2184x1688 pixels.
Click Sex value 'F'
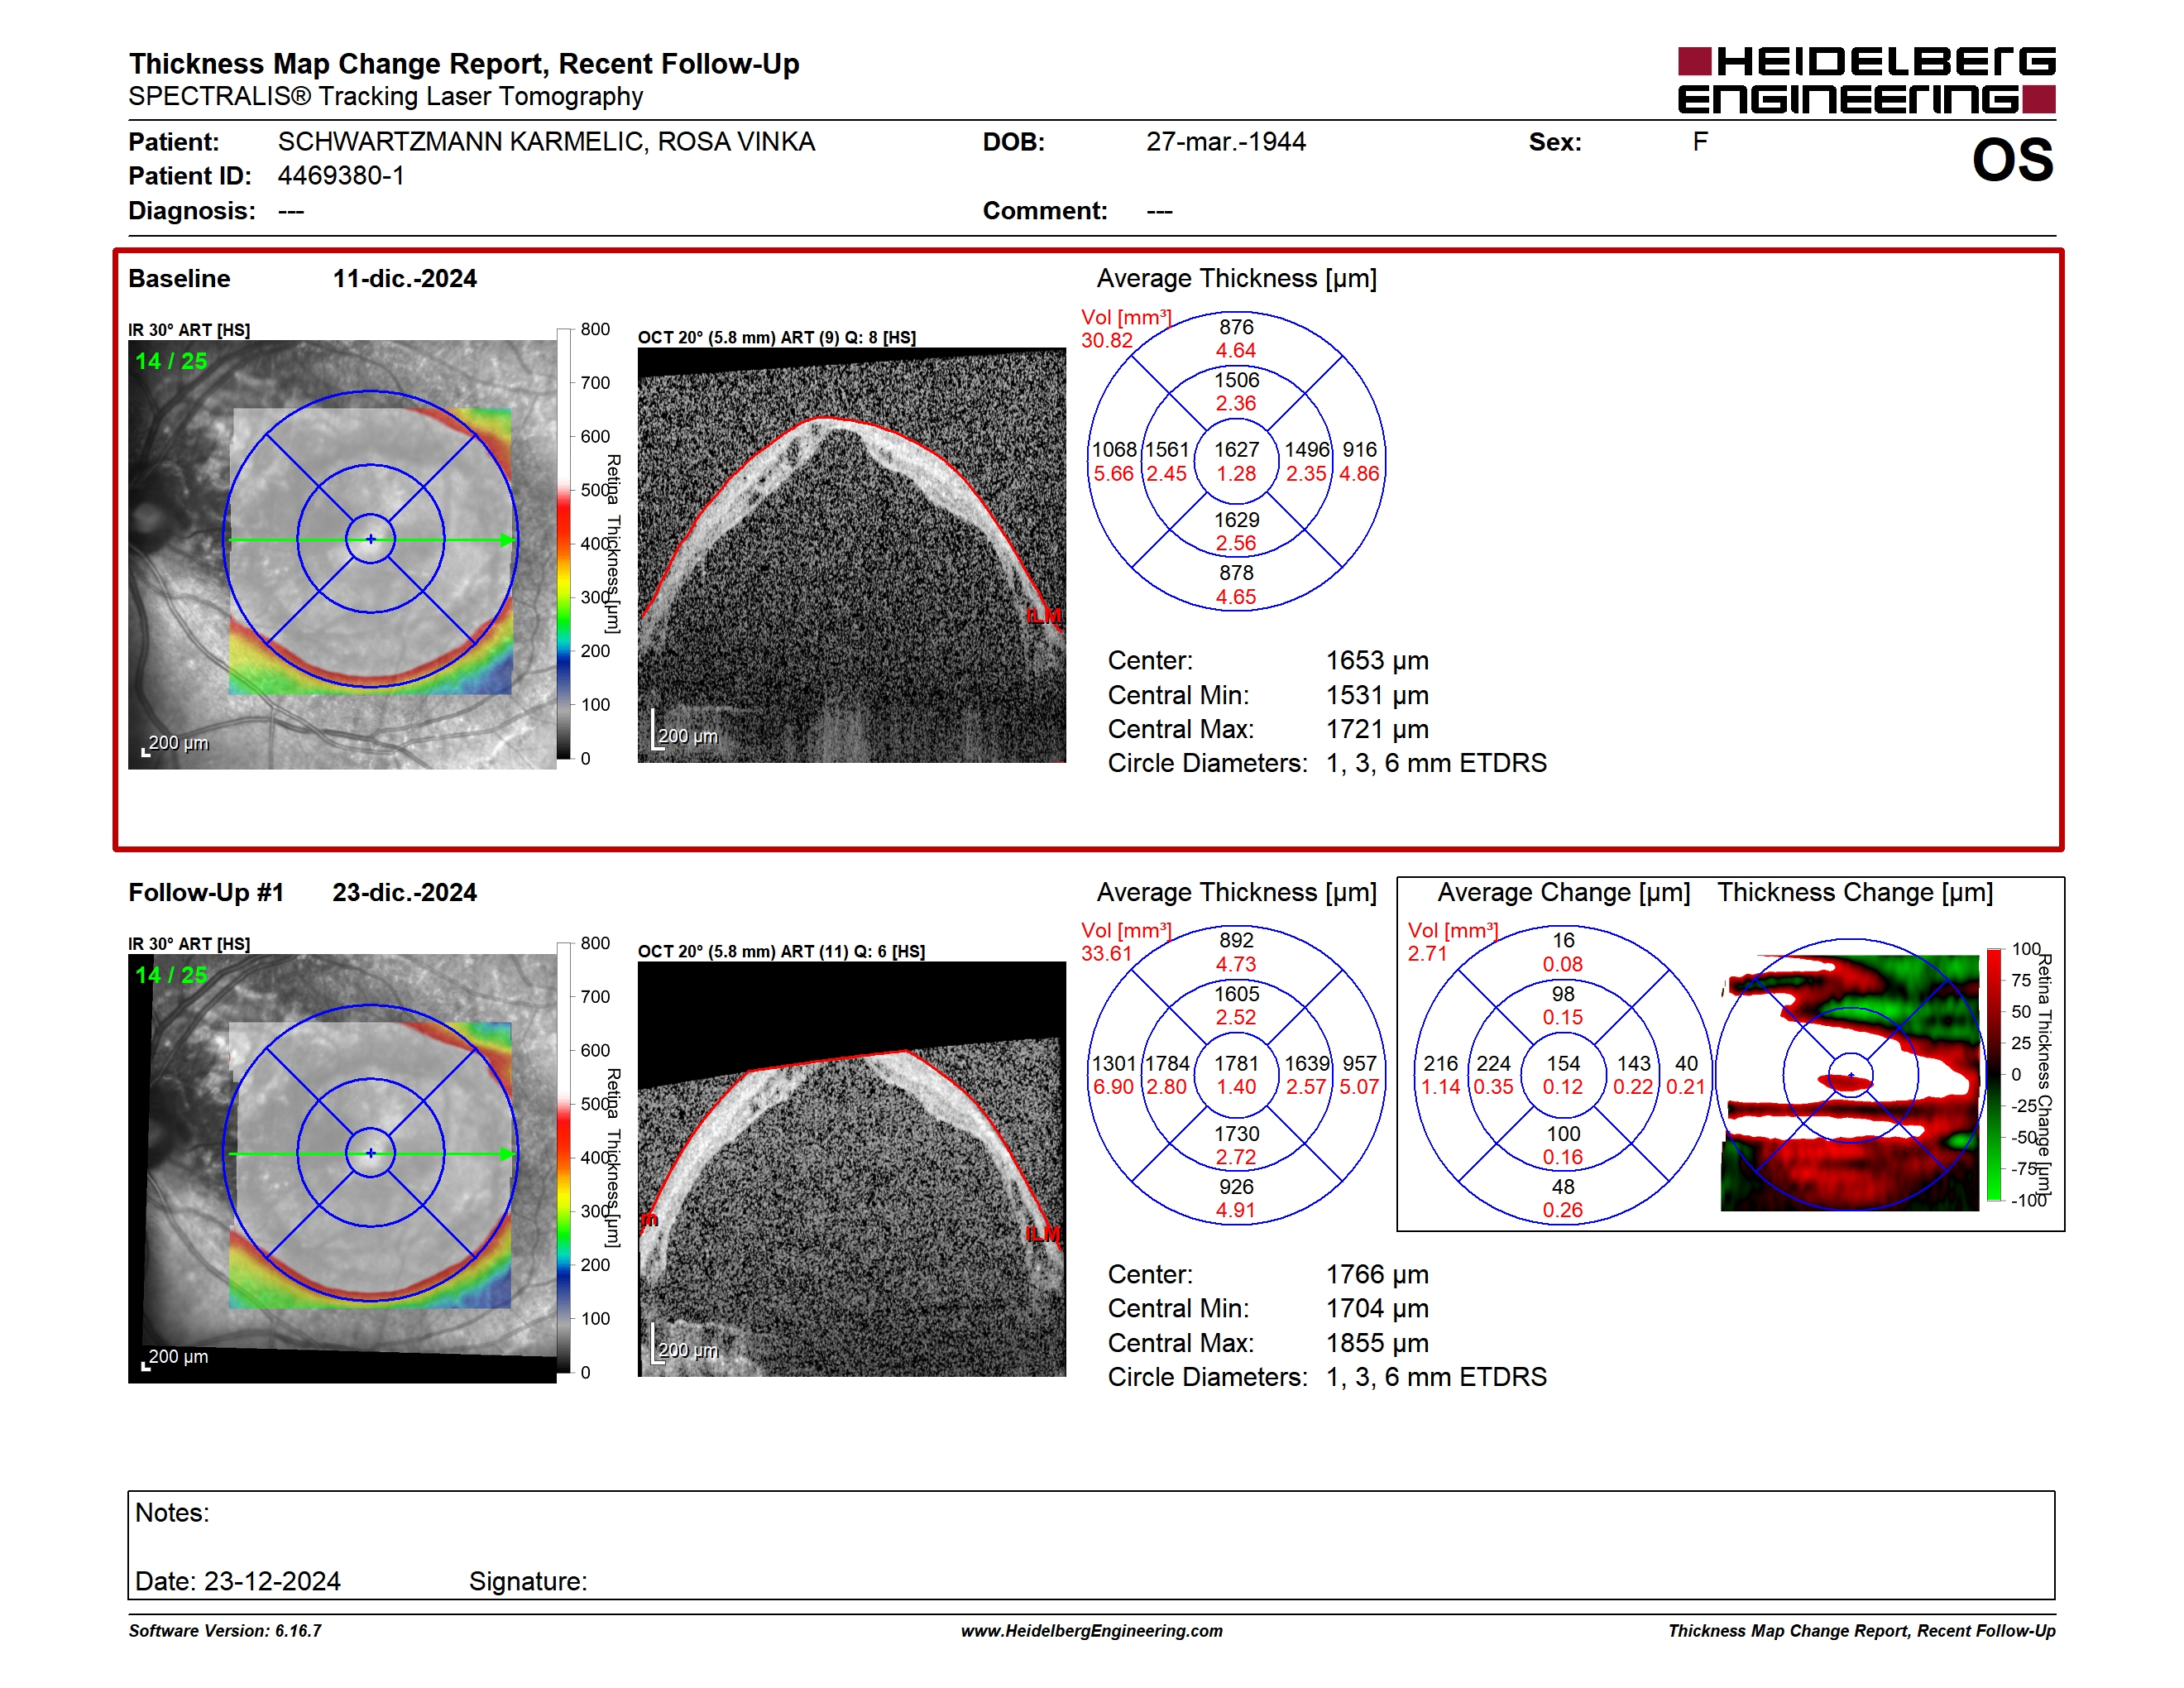(1700, 142)
